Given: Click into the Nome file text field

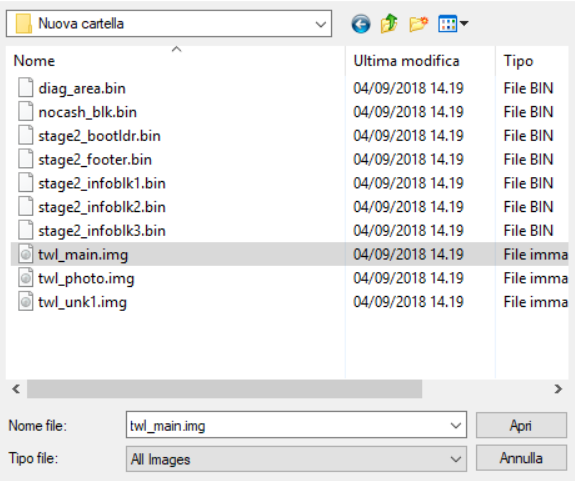Looking at the screenshot, I should 286,425.
